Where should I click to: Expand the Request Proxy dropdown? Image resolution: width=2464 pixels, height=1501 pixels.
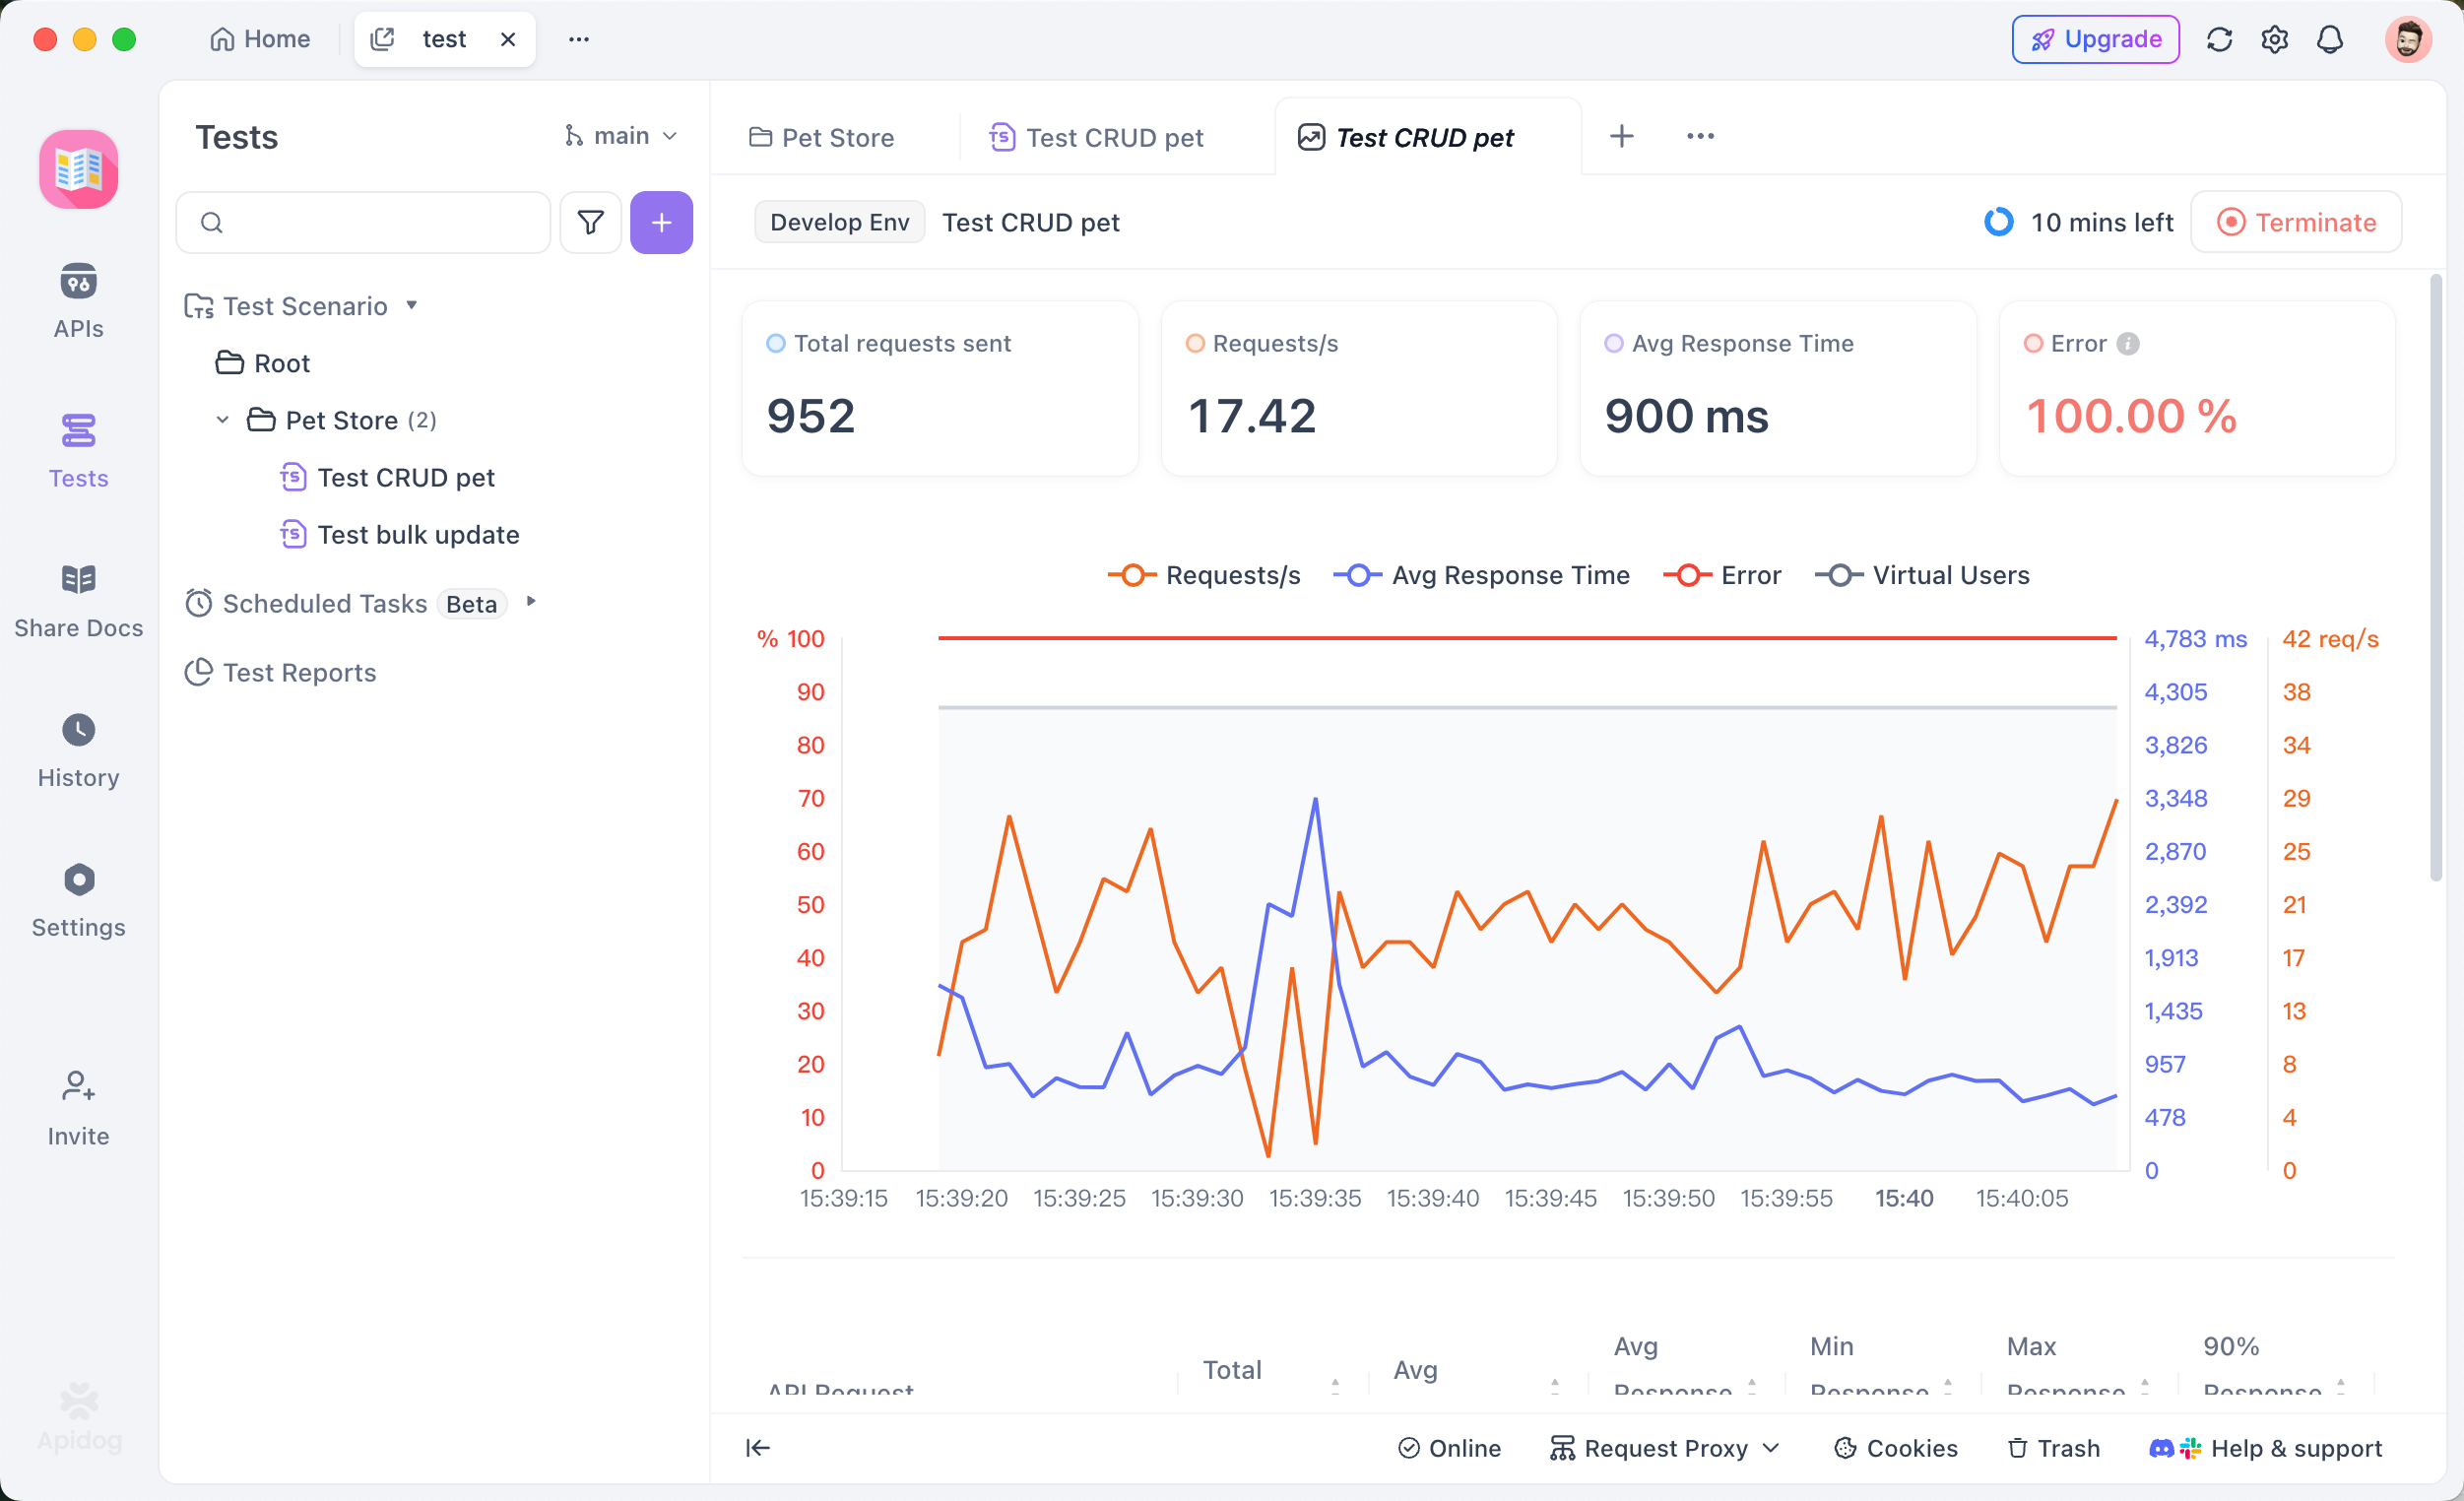(1665, 1447)
